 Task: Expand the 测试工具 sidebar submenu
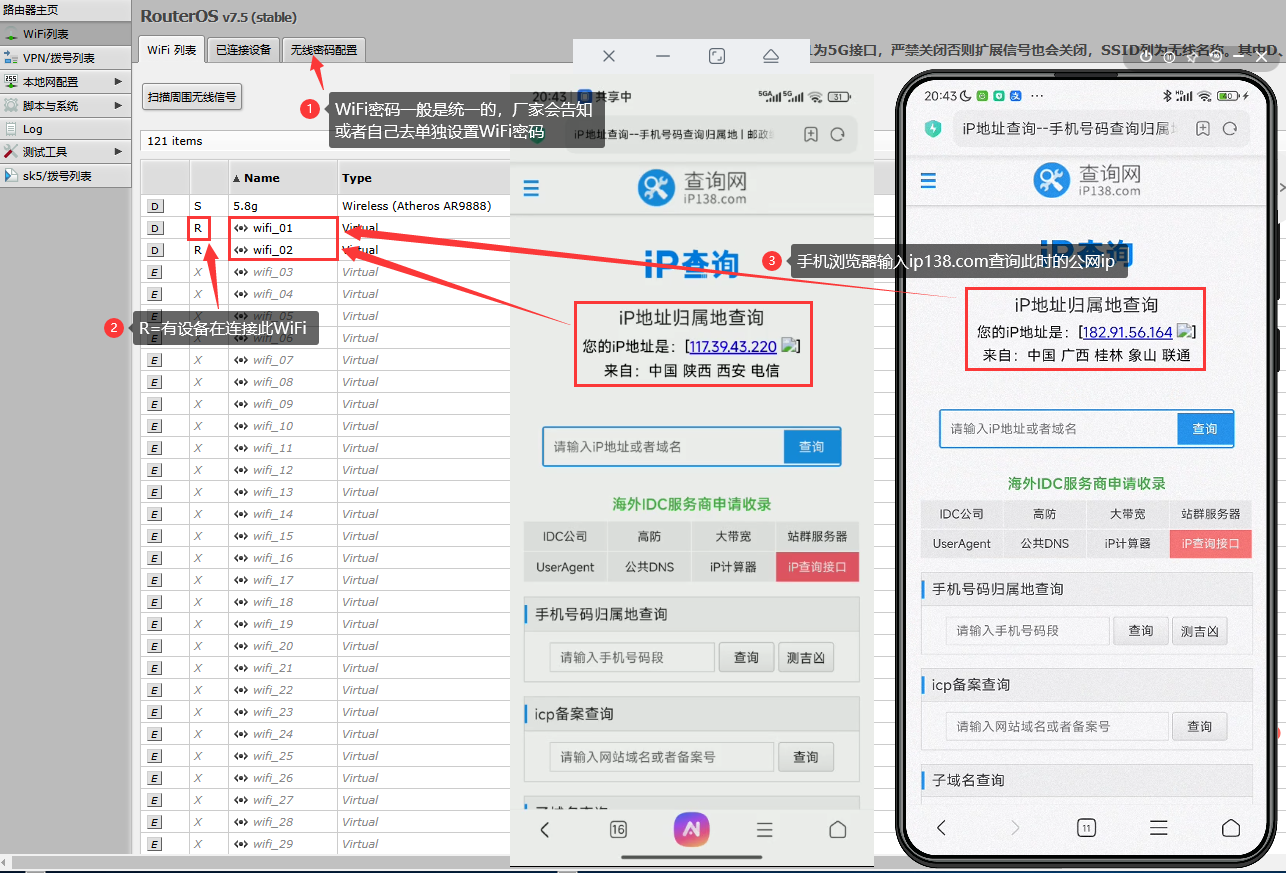[65, 152]
